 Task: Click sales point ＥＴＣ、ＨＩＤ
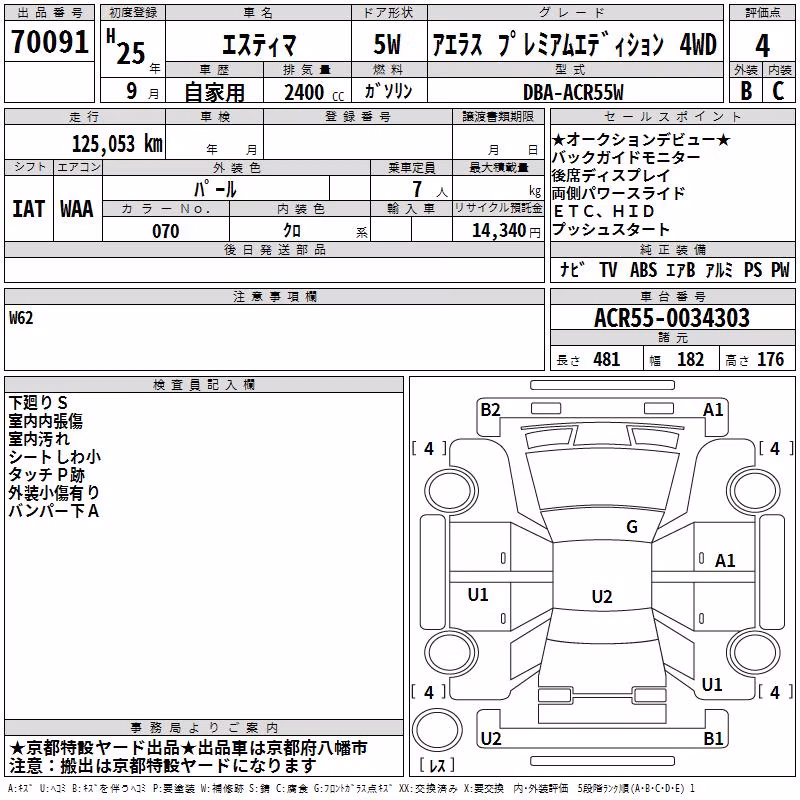604,211
